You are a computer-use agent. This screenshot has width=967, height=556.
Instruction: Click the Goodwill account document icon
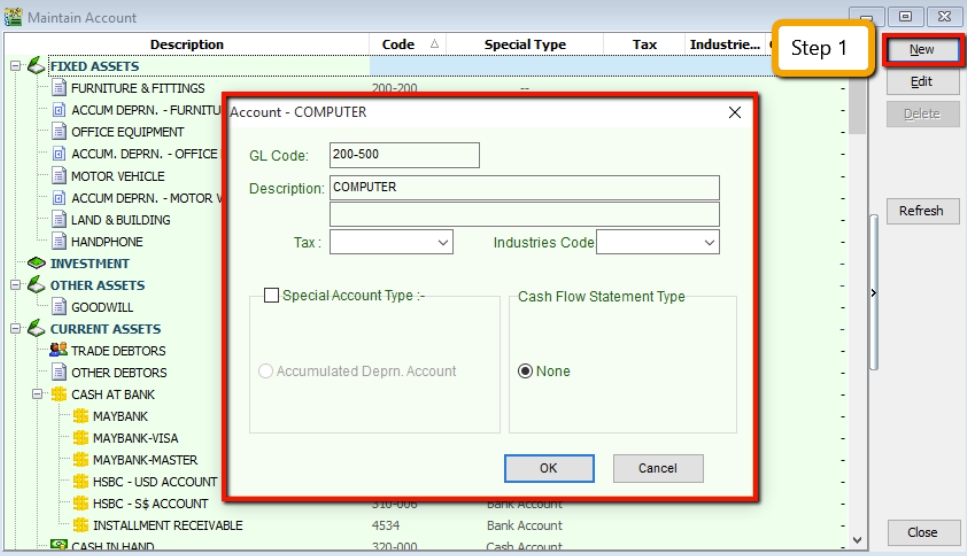(58, 307)
